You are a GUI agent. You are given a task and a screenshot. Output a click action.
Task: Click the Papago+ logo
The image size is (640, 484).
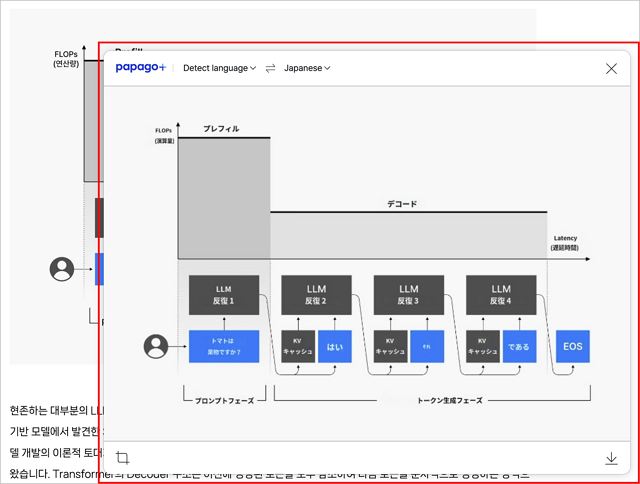[x=141, y=68]
